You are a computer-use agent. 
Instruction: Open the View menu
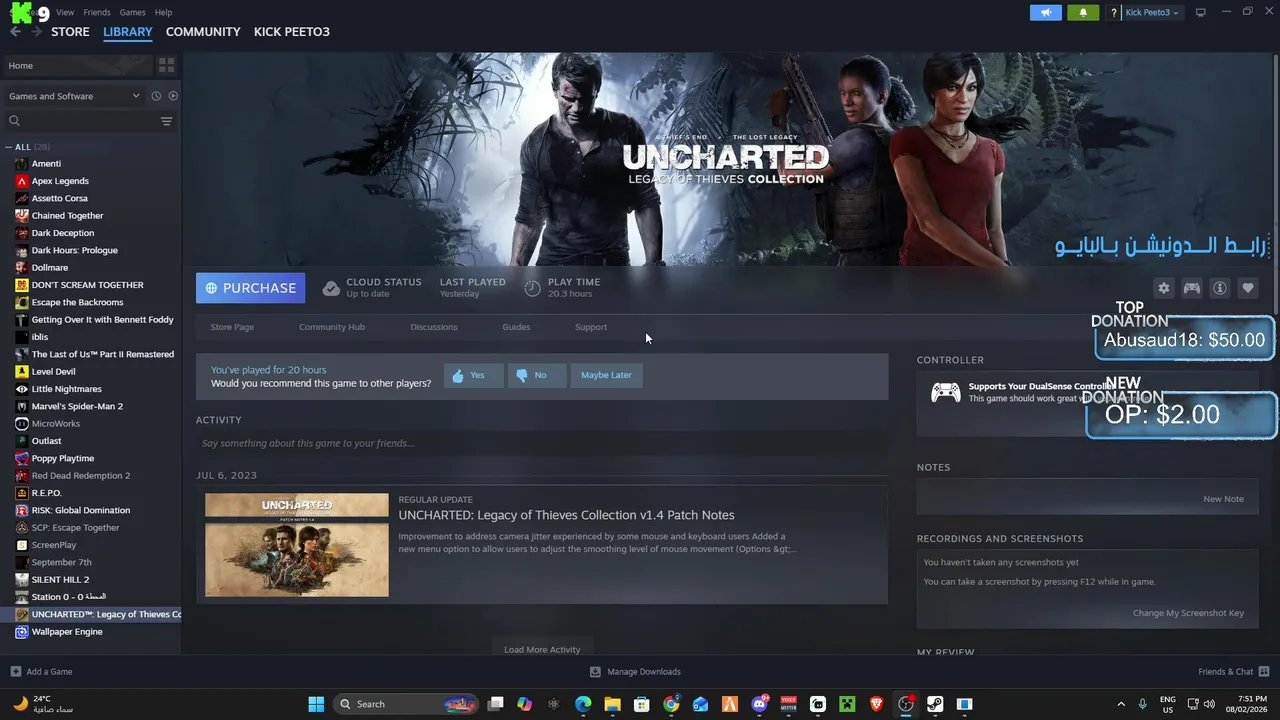click(65, 12)
